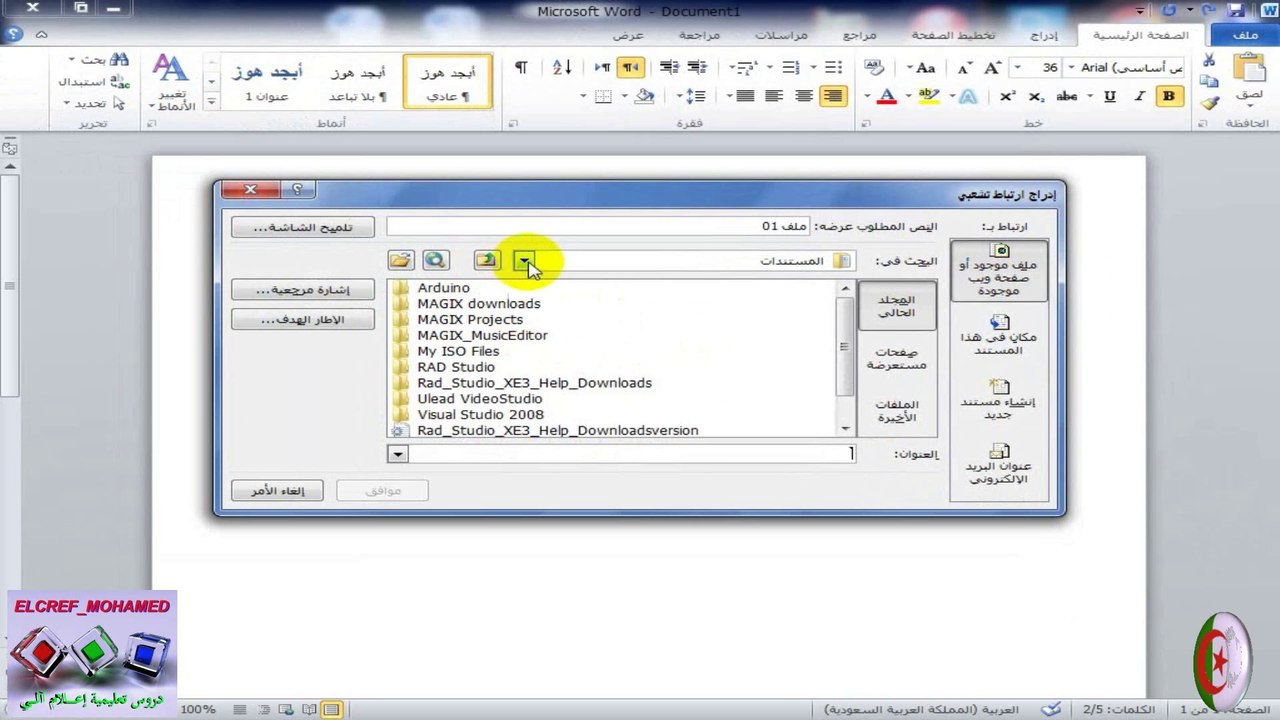Click Replace (استبدال) button
Screen dimensions: 1280x720
[93, 82]
